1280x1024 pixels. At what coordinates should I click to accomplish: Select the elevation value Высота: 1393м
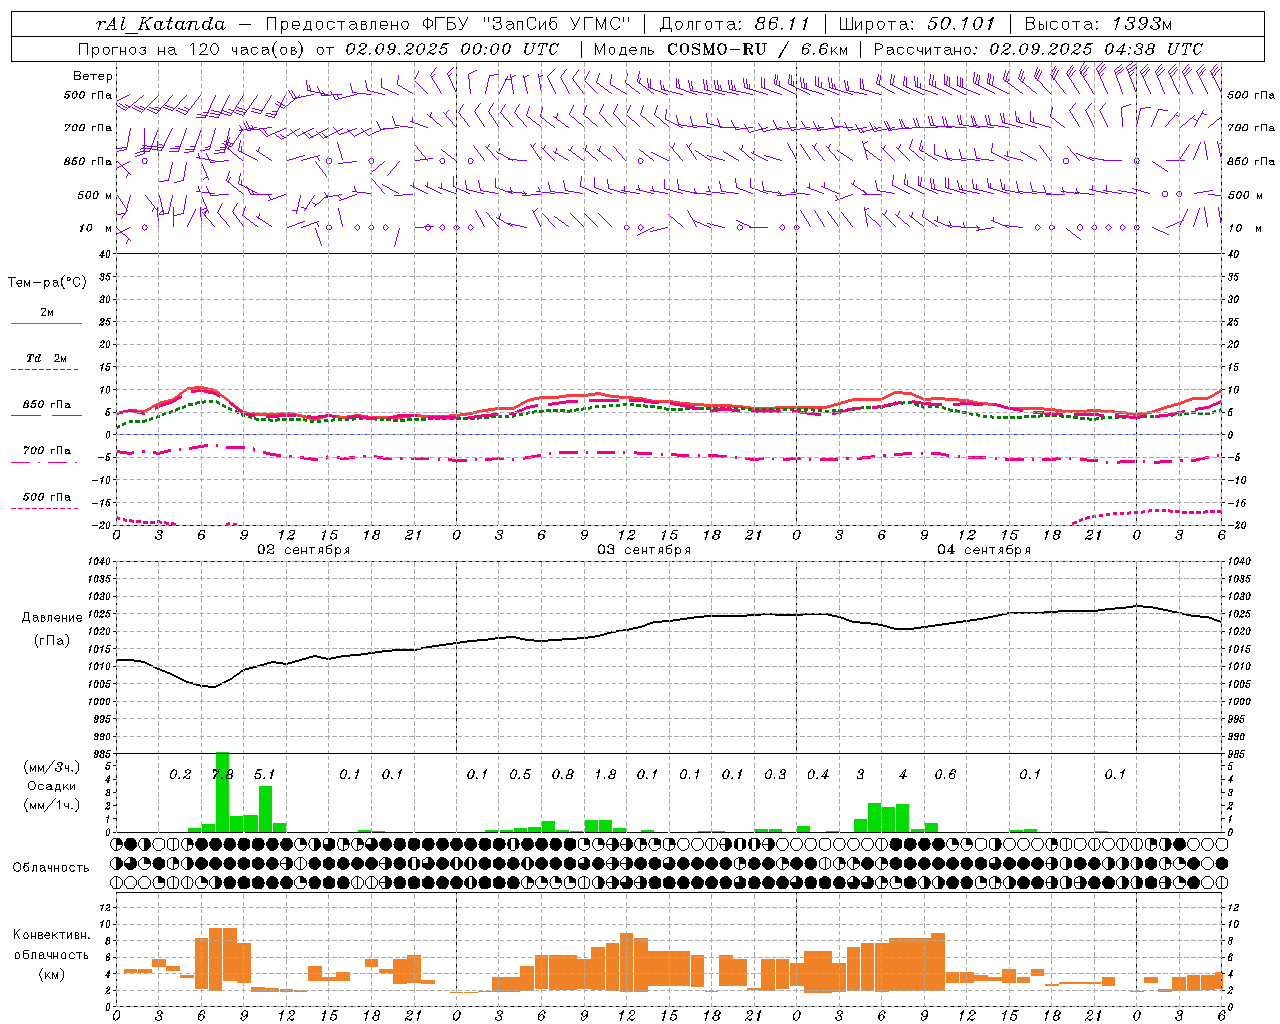(1098, 24)
